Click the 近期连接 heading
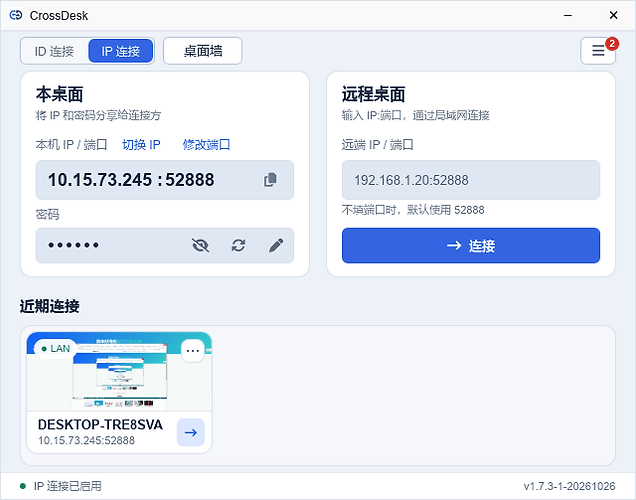Image resolution: width=636 pixels, height=500 pixels. (49, 306)
